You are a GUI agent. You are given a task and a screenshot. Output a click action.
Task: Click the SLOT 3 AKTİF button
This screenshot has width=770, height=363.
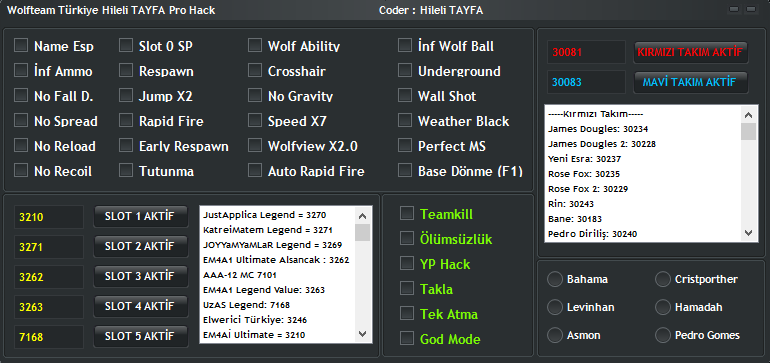140,277
